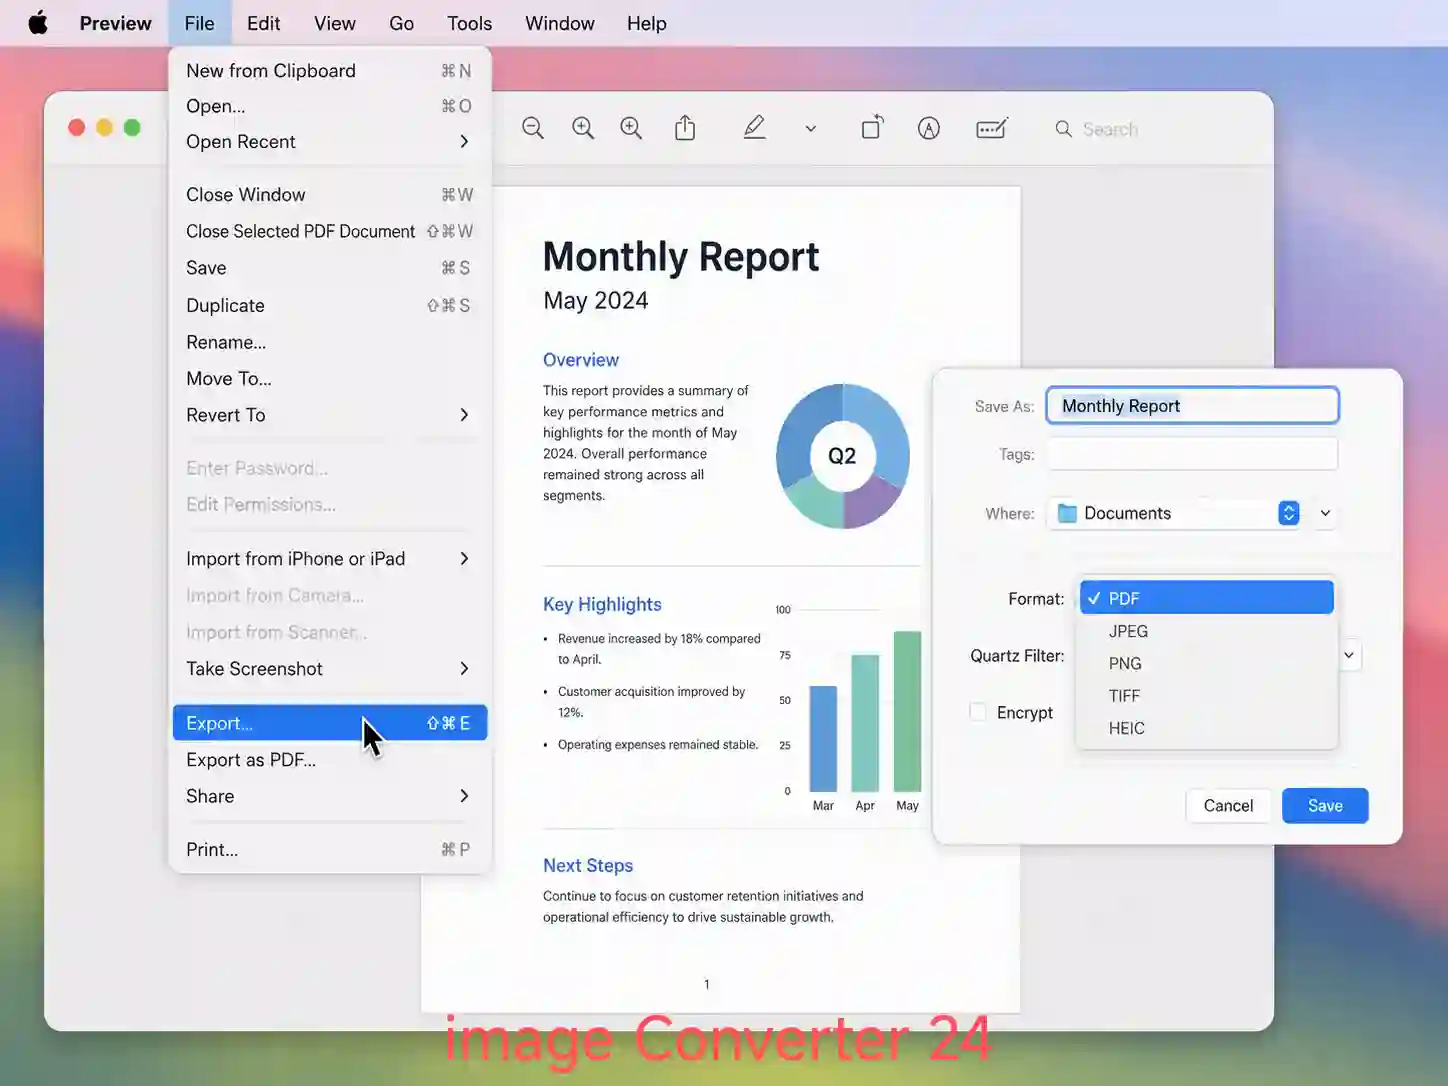Select PDF in the Format list
1448x1086 pixels.
click(x=1207, y=598)
